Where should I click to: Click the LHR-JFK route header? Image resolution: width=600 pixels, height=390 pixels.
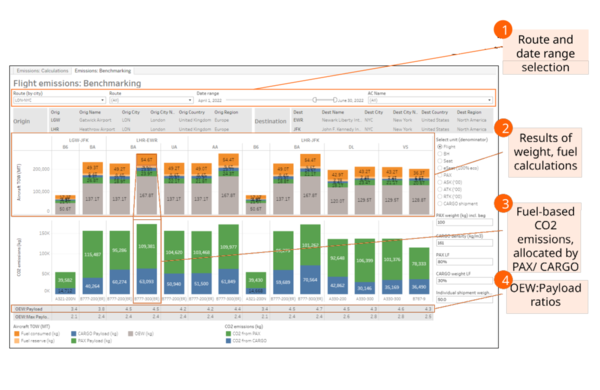click(310, 140)
